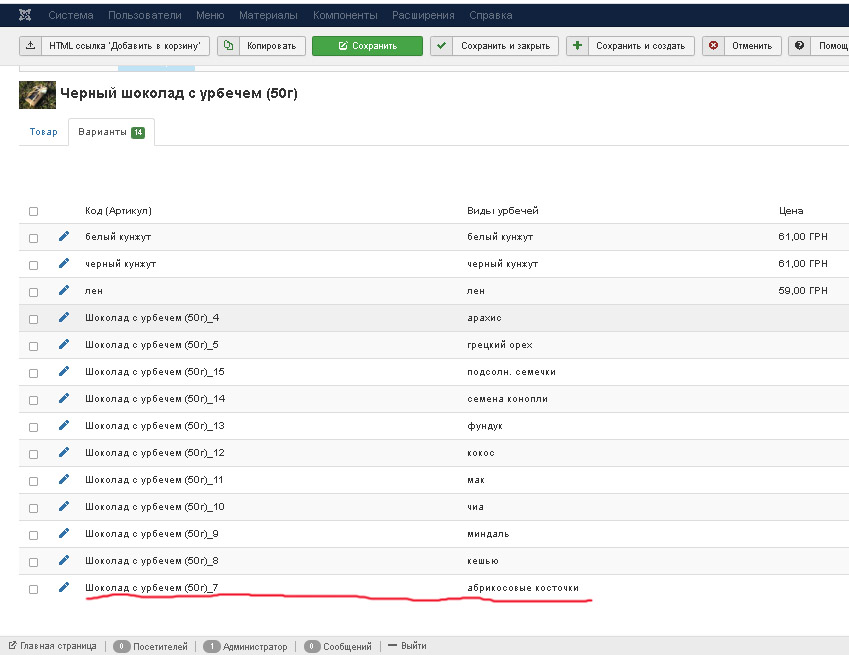This screenshot has width=849, height=655.
Task: Open the Меню dropdown menu
Action: [210, 15]
